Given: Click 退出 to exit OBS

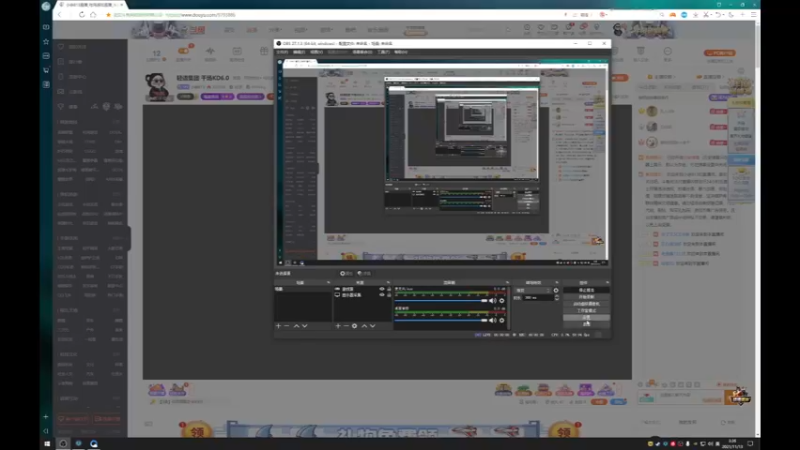Looking at the screenshot, I should tap(586, 324).
